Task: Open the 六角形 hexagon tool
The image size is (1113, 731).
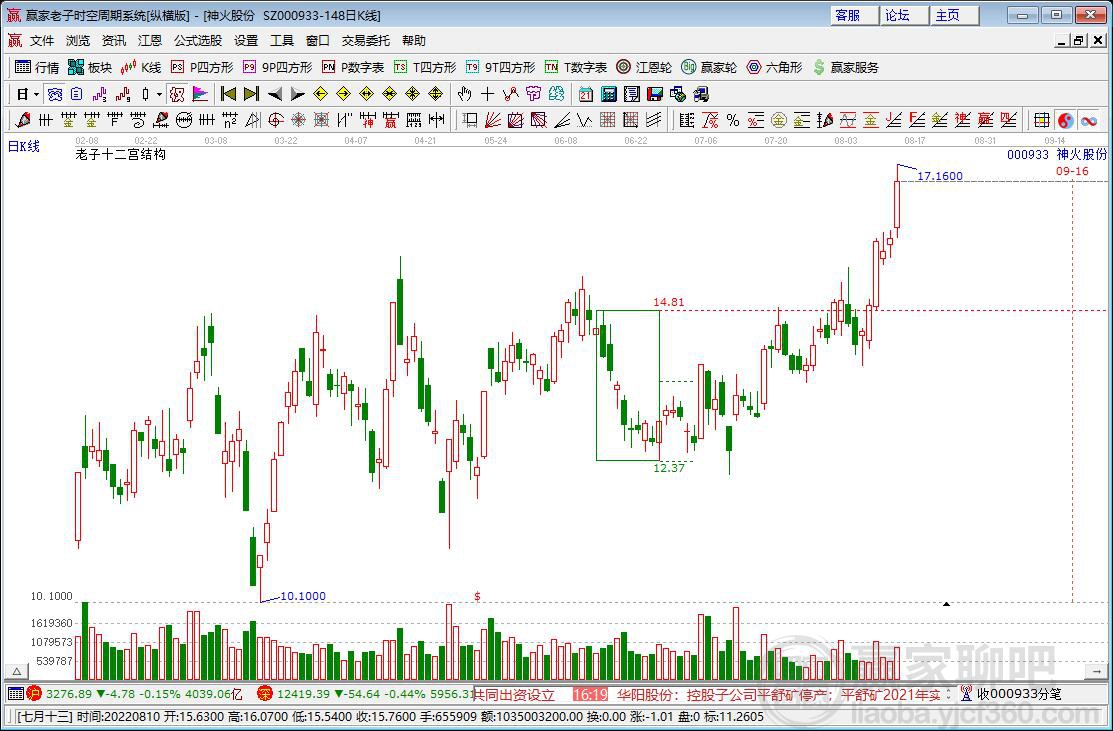Action: (x=774, y=67)
